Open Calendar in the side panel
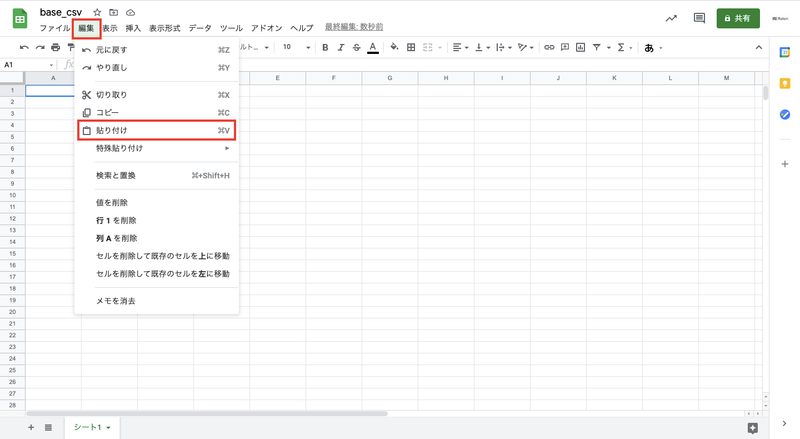The height and width of the screenshot is (439, 800). coord(785,52)
